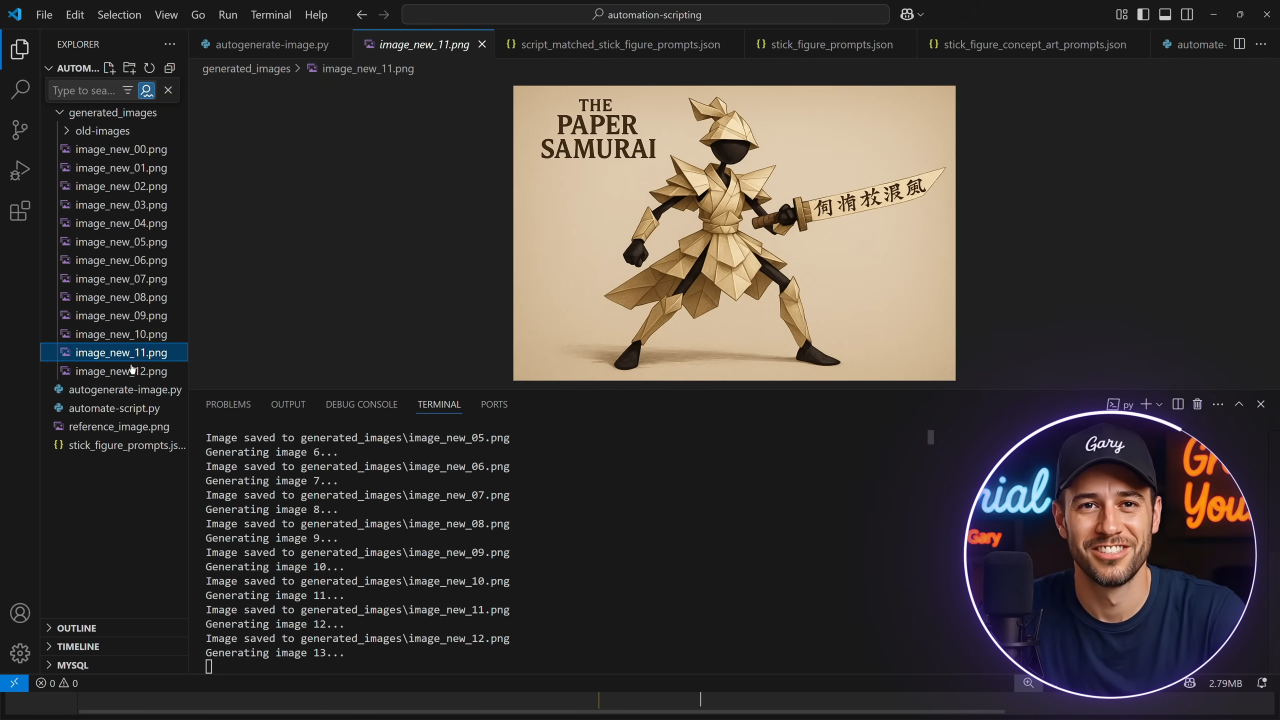Close the Explorer find widget
This screenshot has height=720, width=1280.
coord(168,90)
